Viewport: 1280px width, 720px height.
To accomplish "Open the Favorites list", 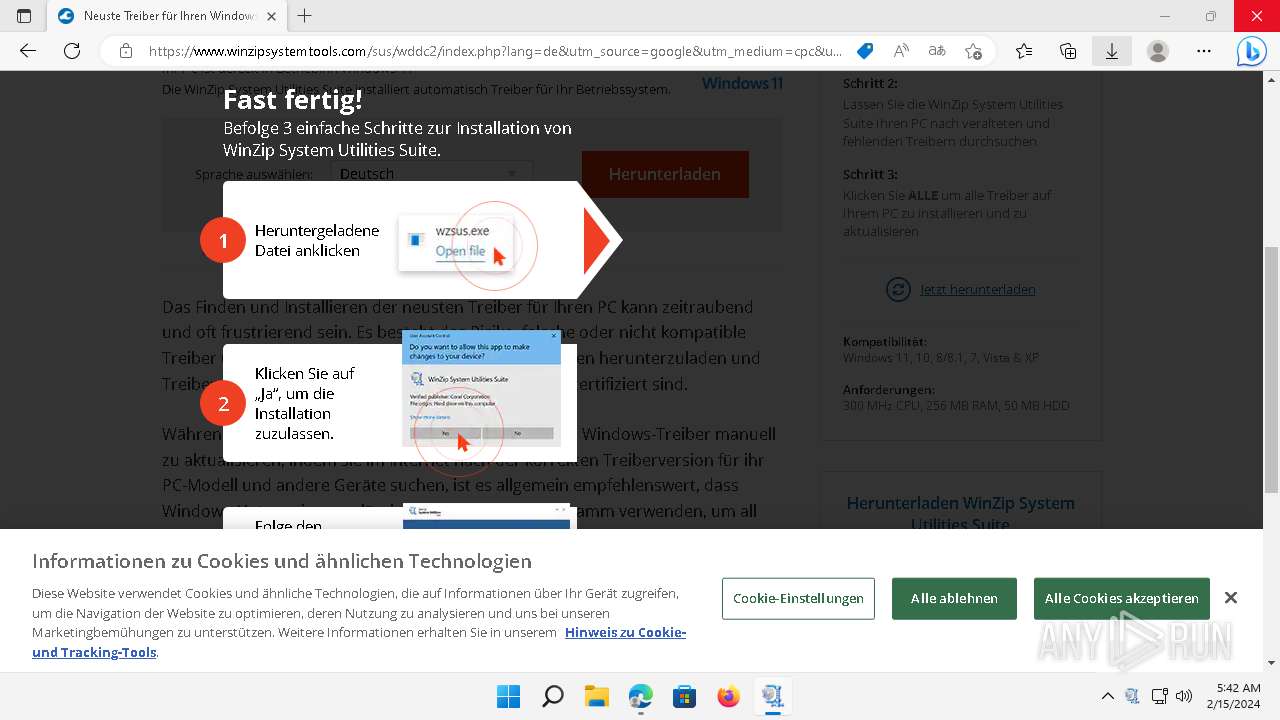I will pyautogui.click(x=1023, y=51).
